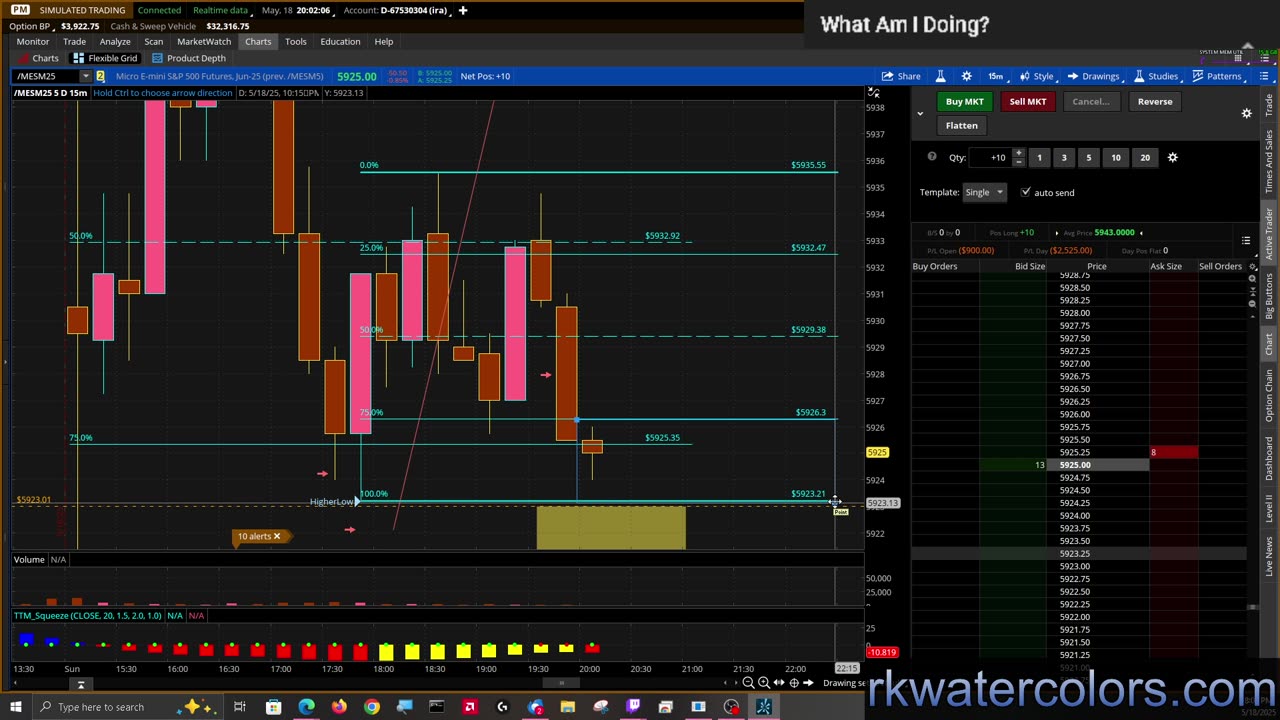Open the Tools tab

point(295,41)
